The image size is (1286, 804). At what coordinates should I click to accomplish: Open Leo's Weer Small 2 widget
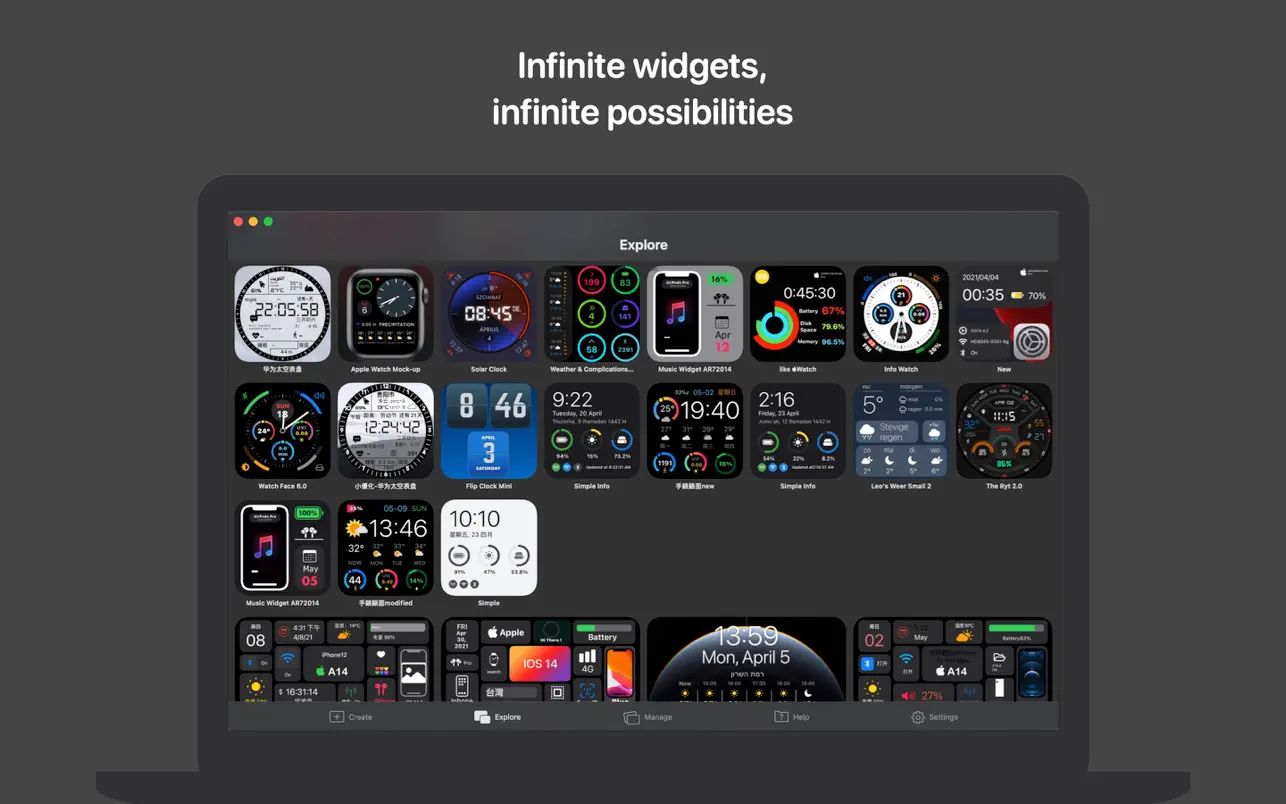(900, 430)
